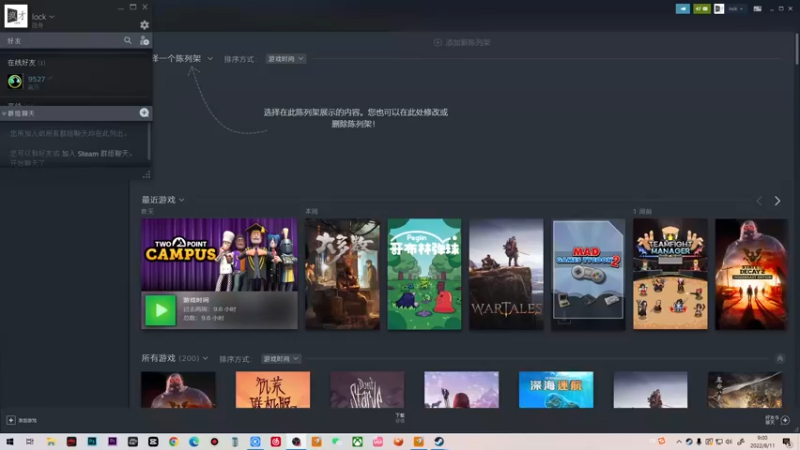Open 饥荒联机版 game tile
This screenshot has width=800, height=450.
coord(273,390)
